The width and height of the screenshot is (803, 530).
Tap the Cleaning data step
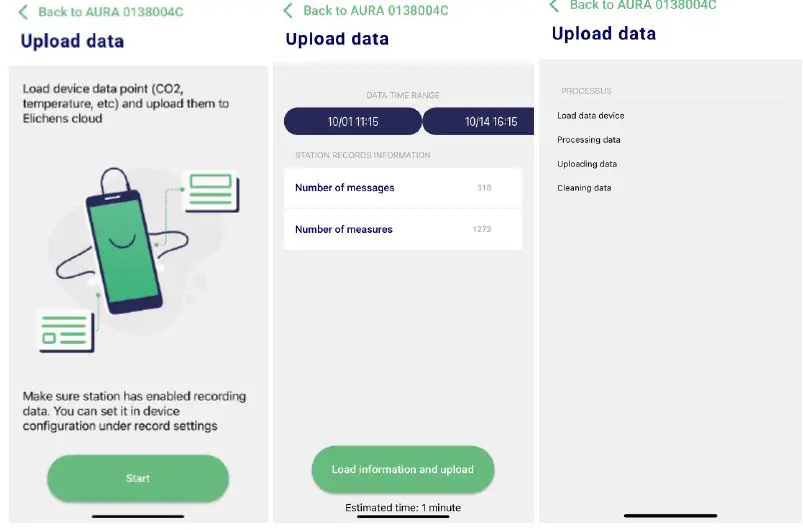[x=584, y=188]
